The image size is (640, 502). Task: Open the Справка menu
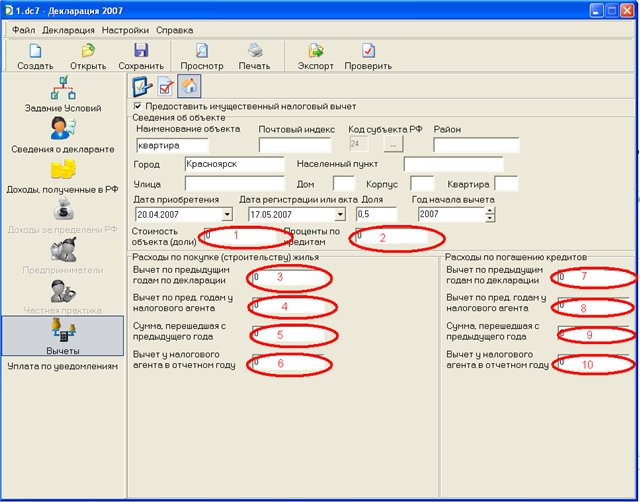point(175,30)
